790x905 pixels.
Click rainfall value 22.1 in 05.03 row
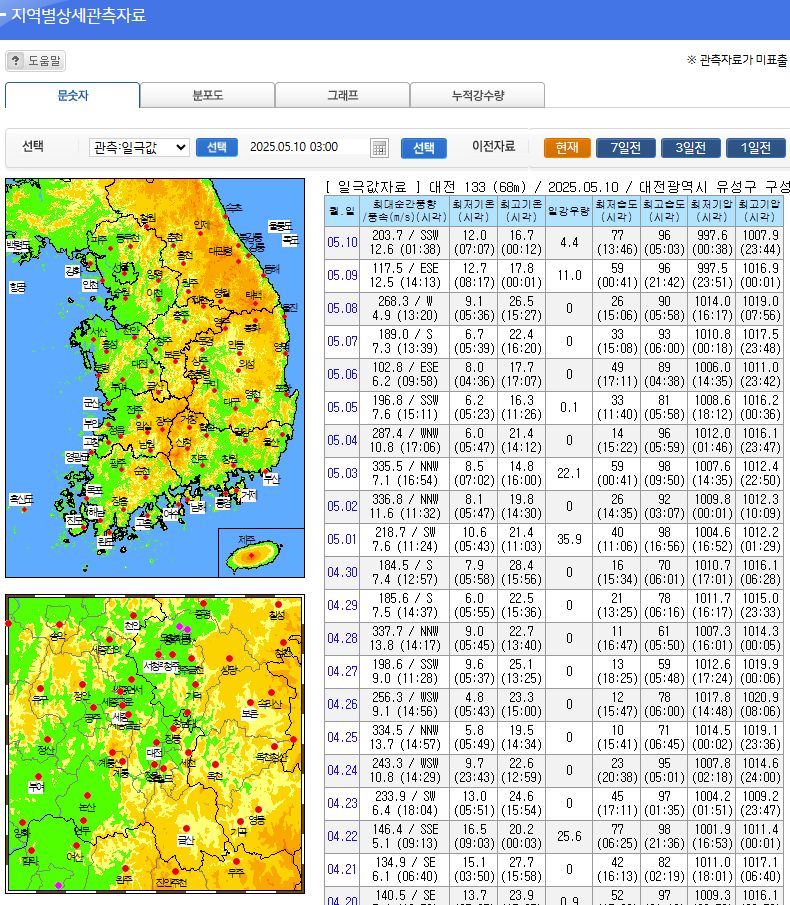569,473
